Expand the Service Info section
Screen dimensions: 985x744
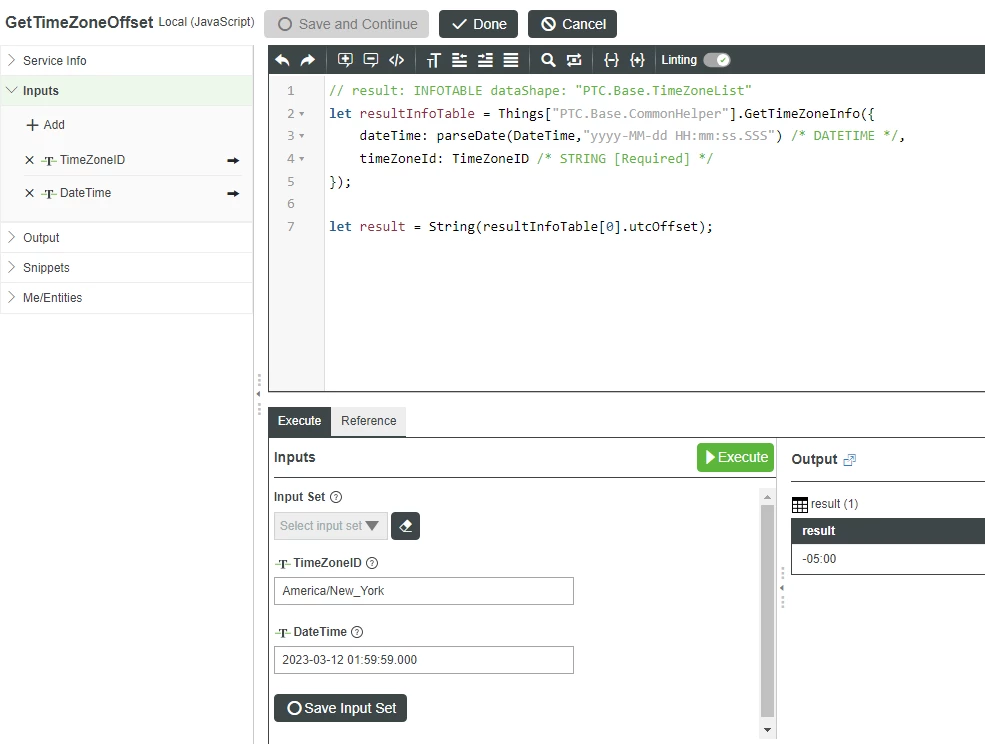click(127, 60)
